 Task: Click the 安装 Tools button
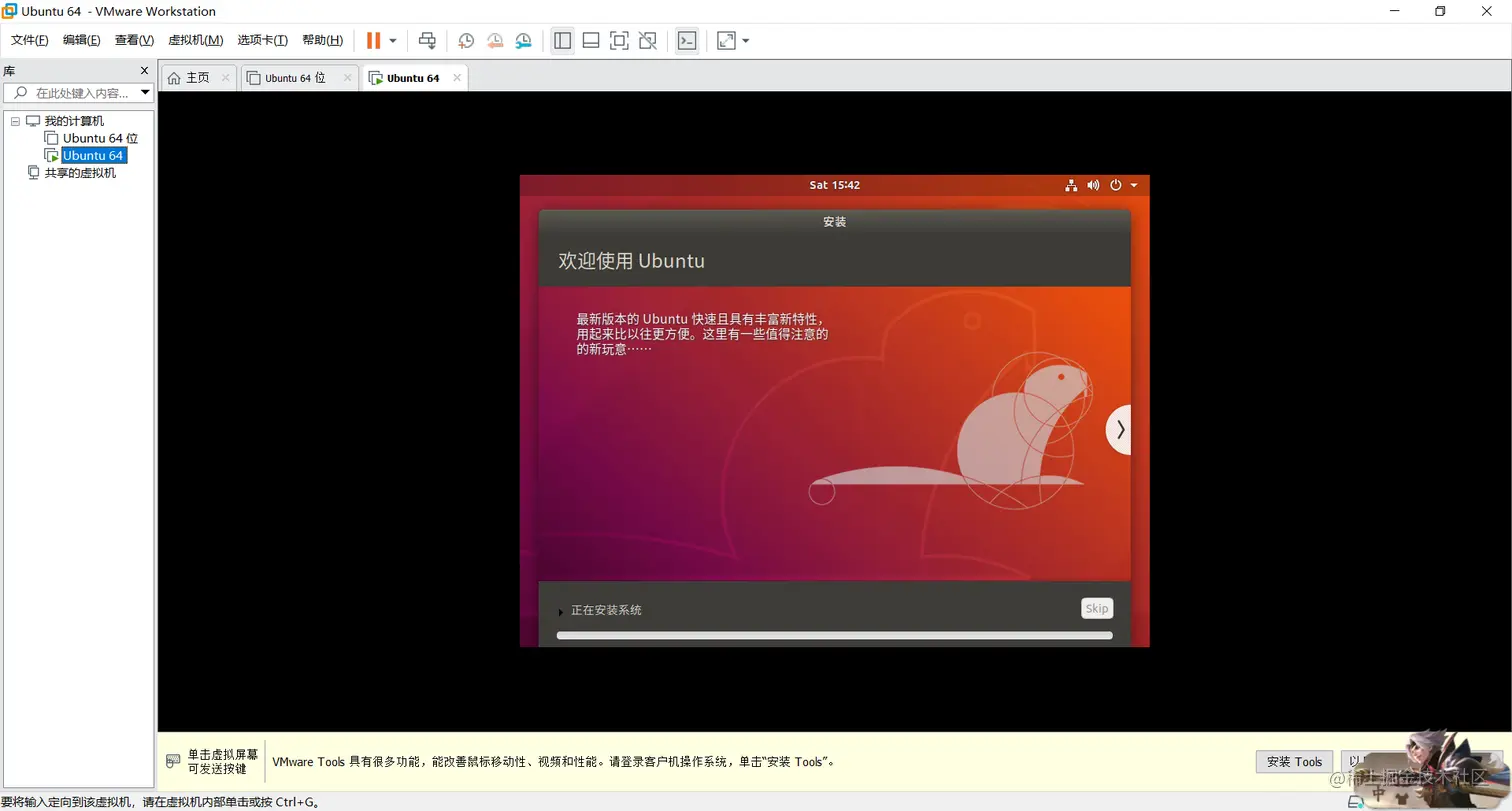(1295, 762)
